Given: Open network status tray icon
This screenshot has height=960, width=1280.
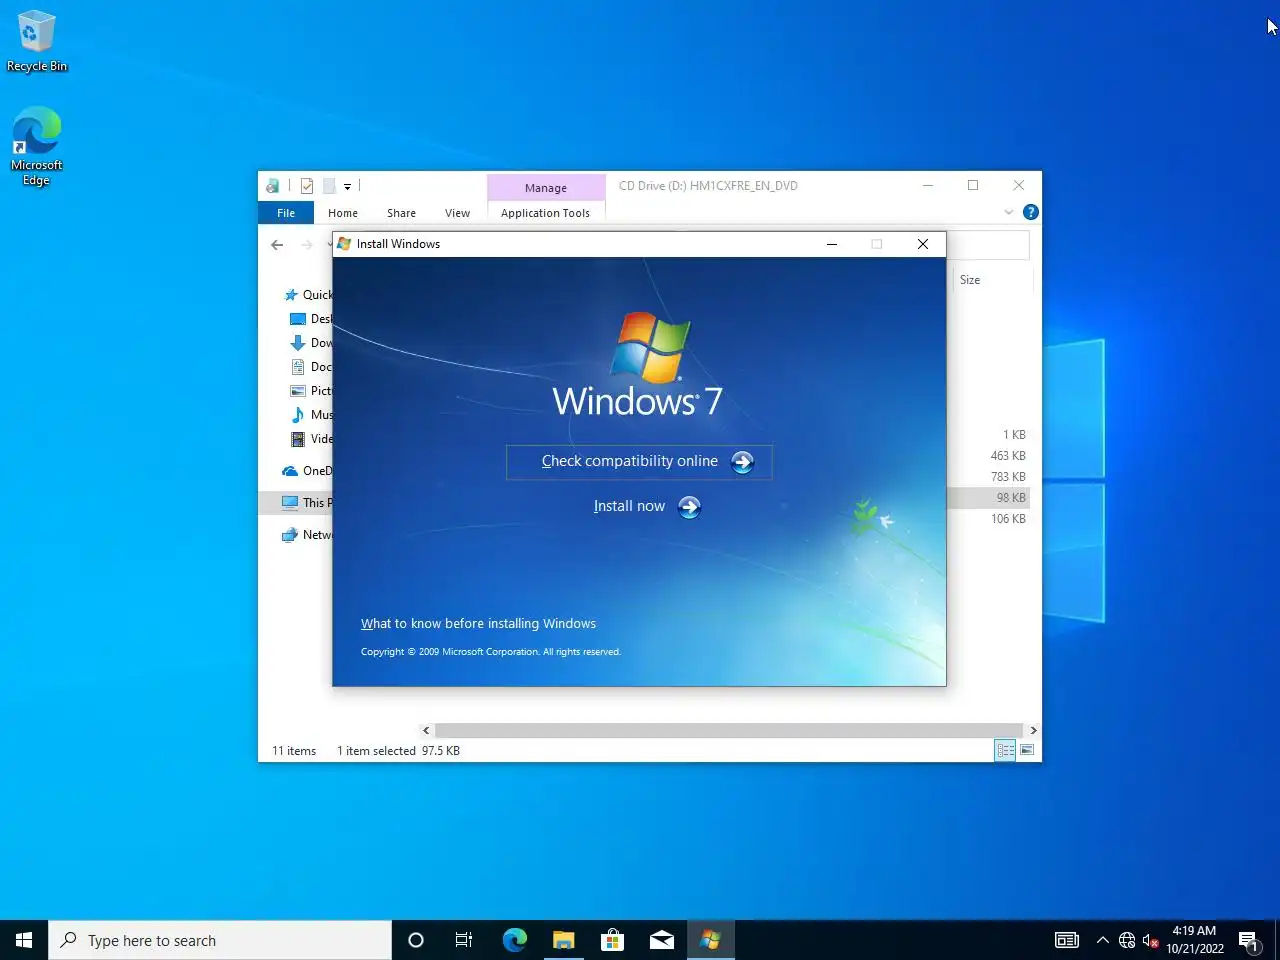Looking at the screenshot, I should coord(1127,940).
